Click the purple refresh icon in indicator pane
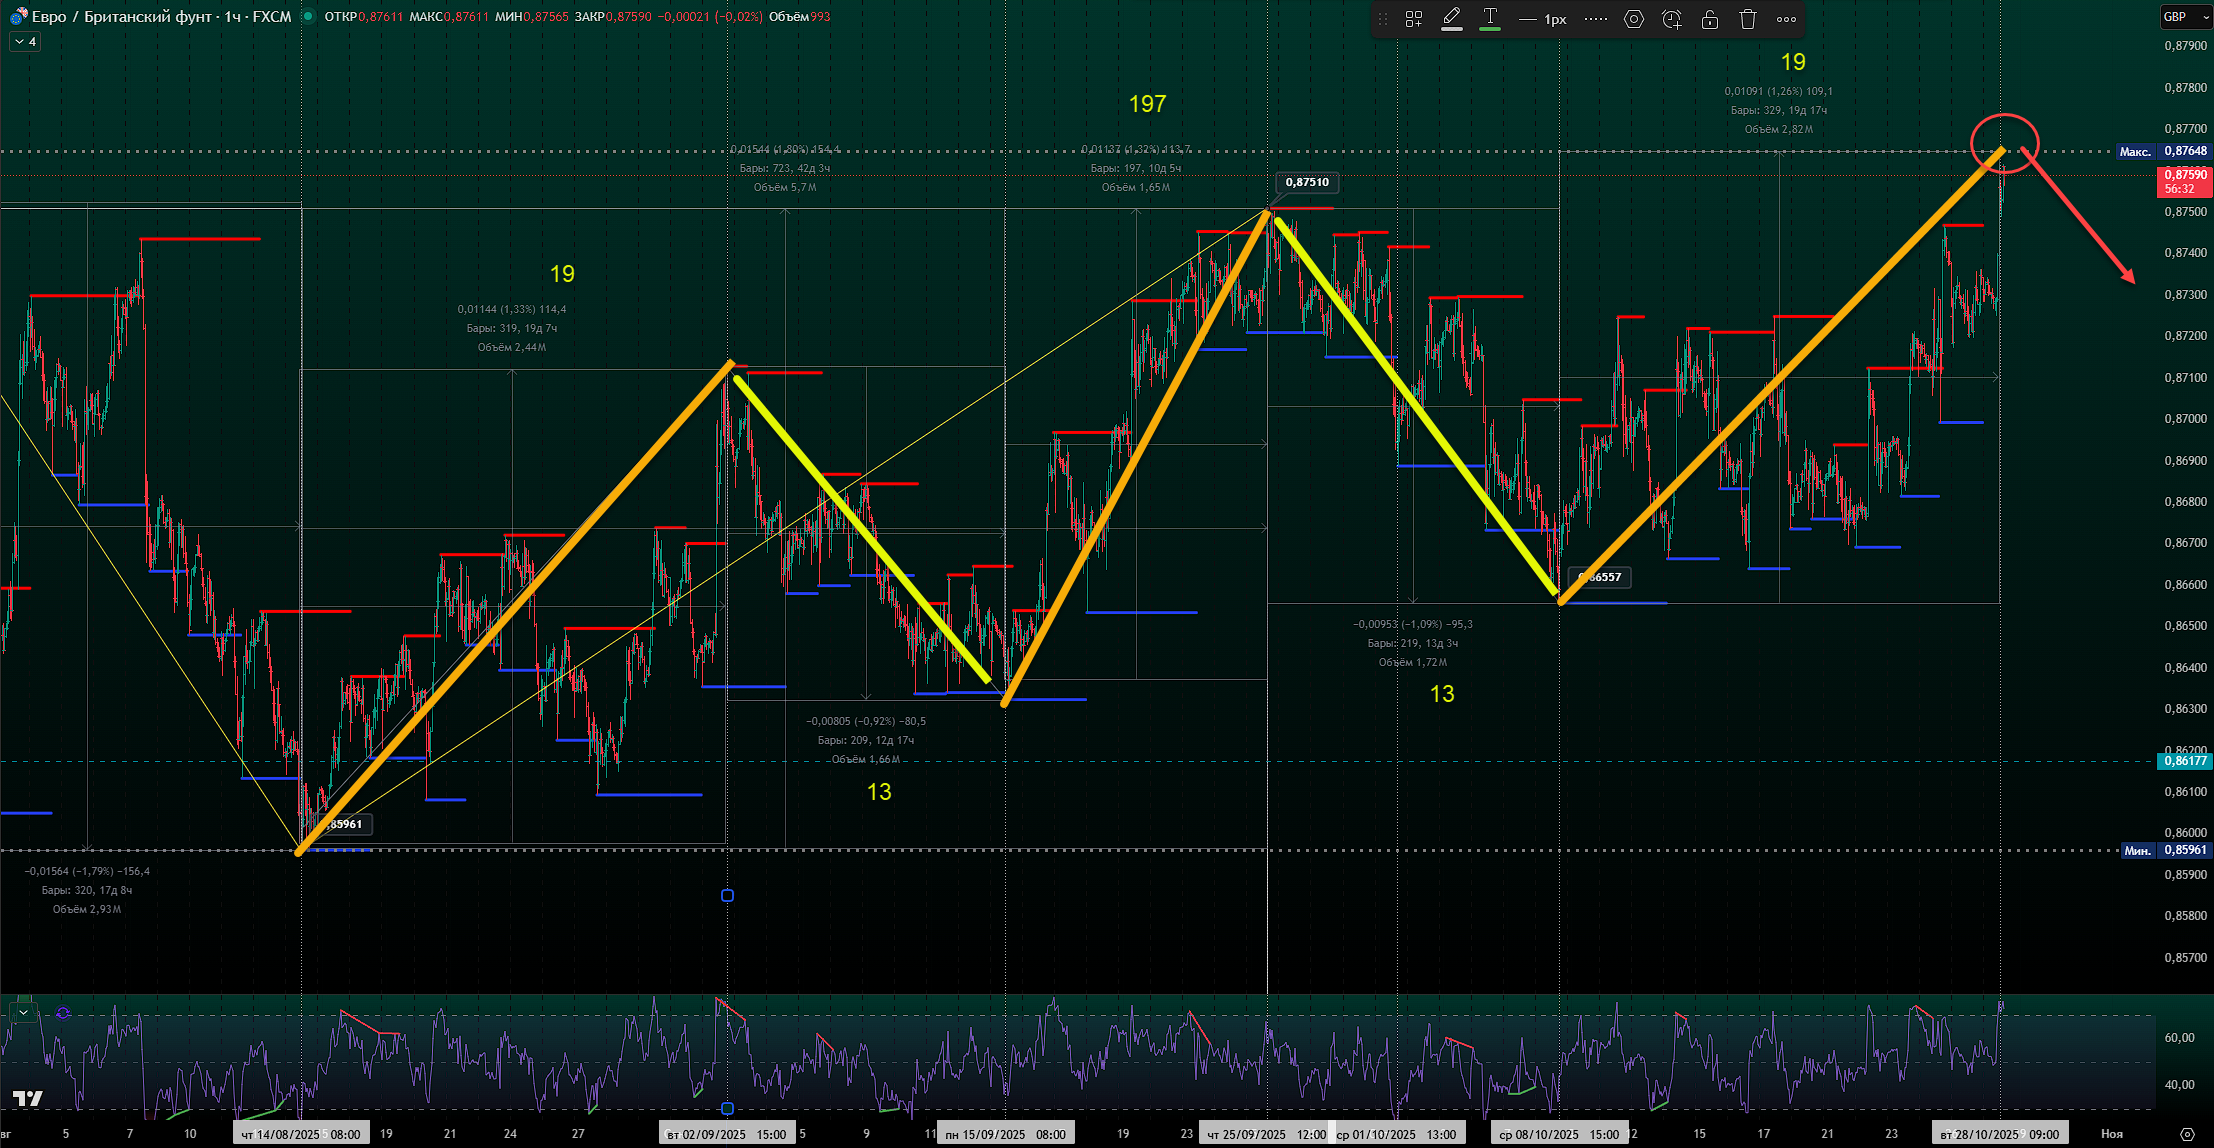 63,1013
